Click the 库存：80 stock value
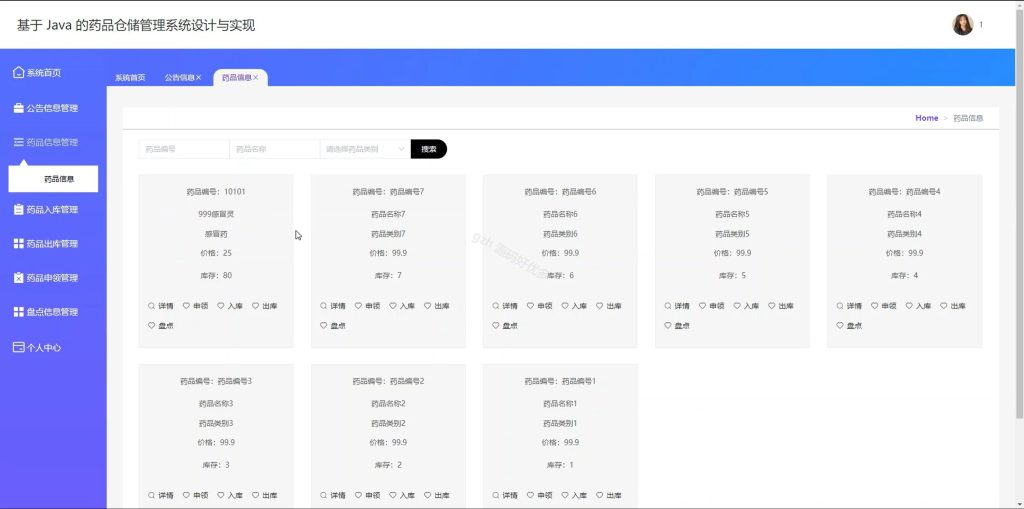The width and height of the screenshot is (1024, 509). (x=216, y=275)
